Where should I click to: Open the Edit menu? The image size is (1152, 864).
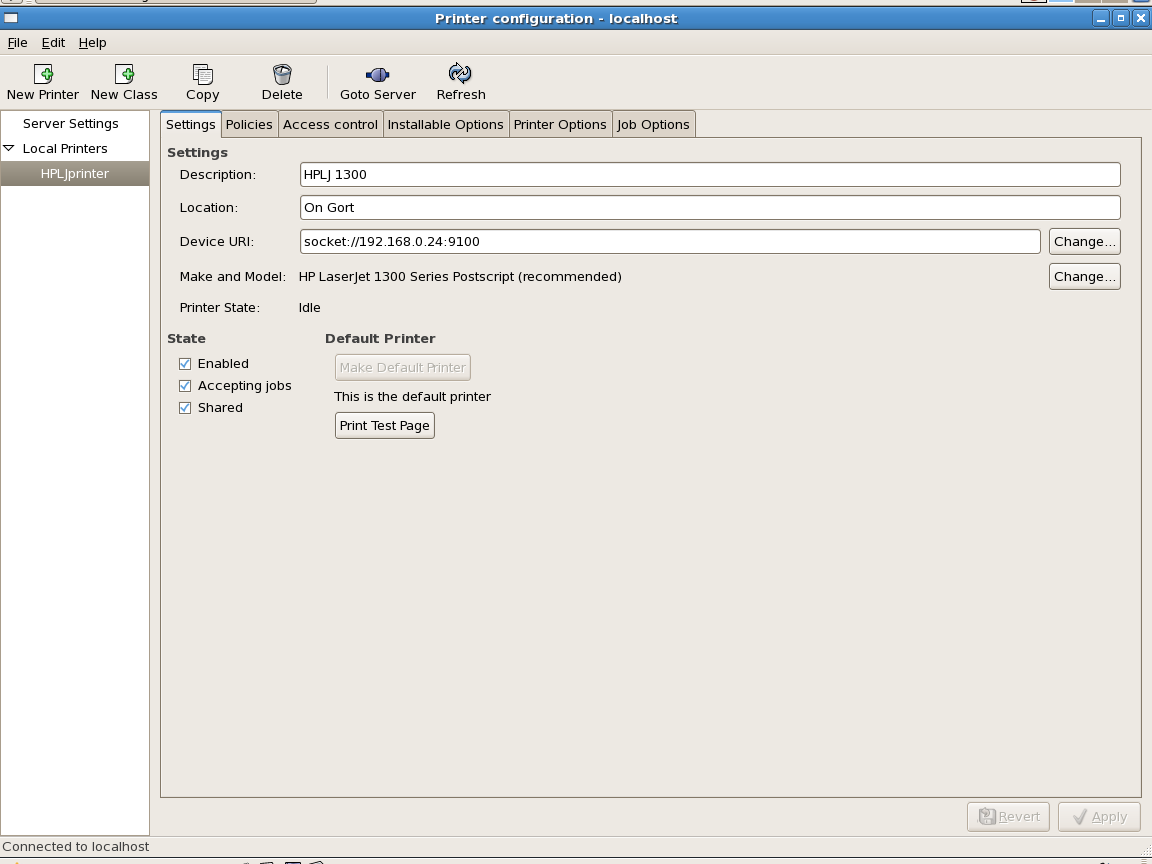(x=53, y=43)
